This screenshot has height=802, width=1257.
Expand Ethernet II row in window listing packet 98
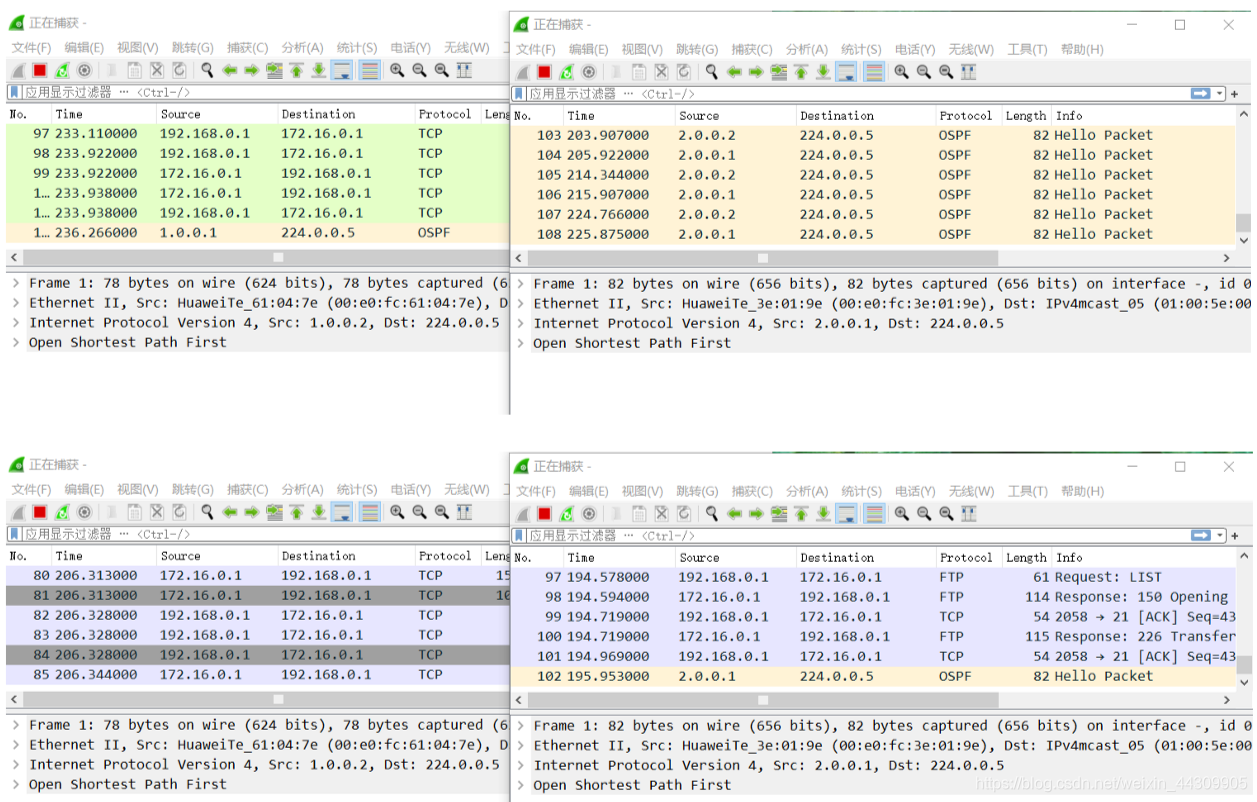pos(15,303)
